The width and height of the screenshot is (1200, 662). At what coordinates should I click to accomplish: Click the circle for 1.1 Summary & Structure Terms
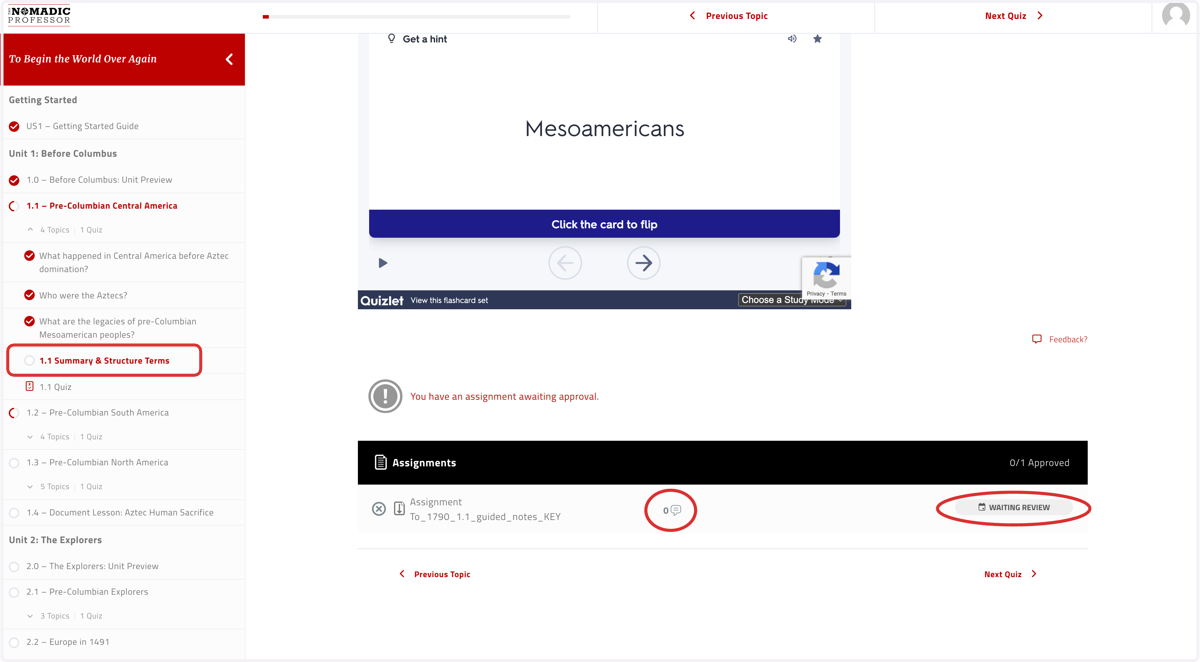29,361
